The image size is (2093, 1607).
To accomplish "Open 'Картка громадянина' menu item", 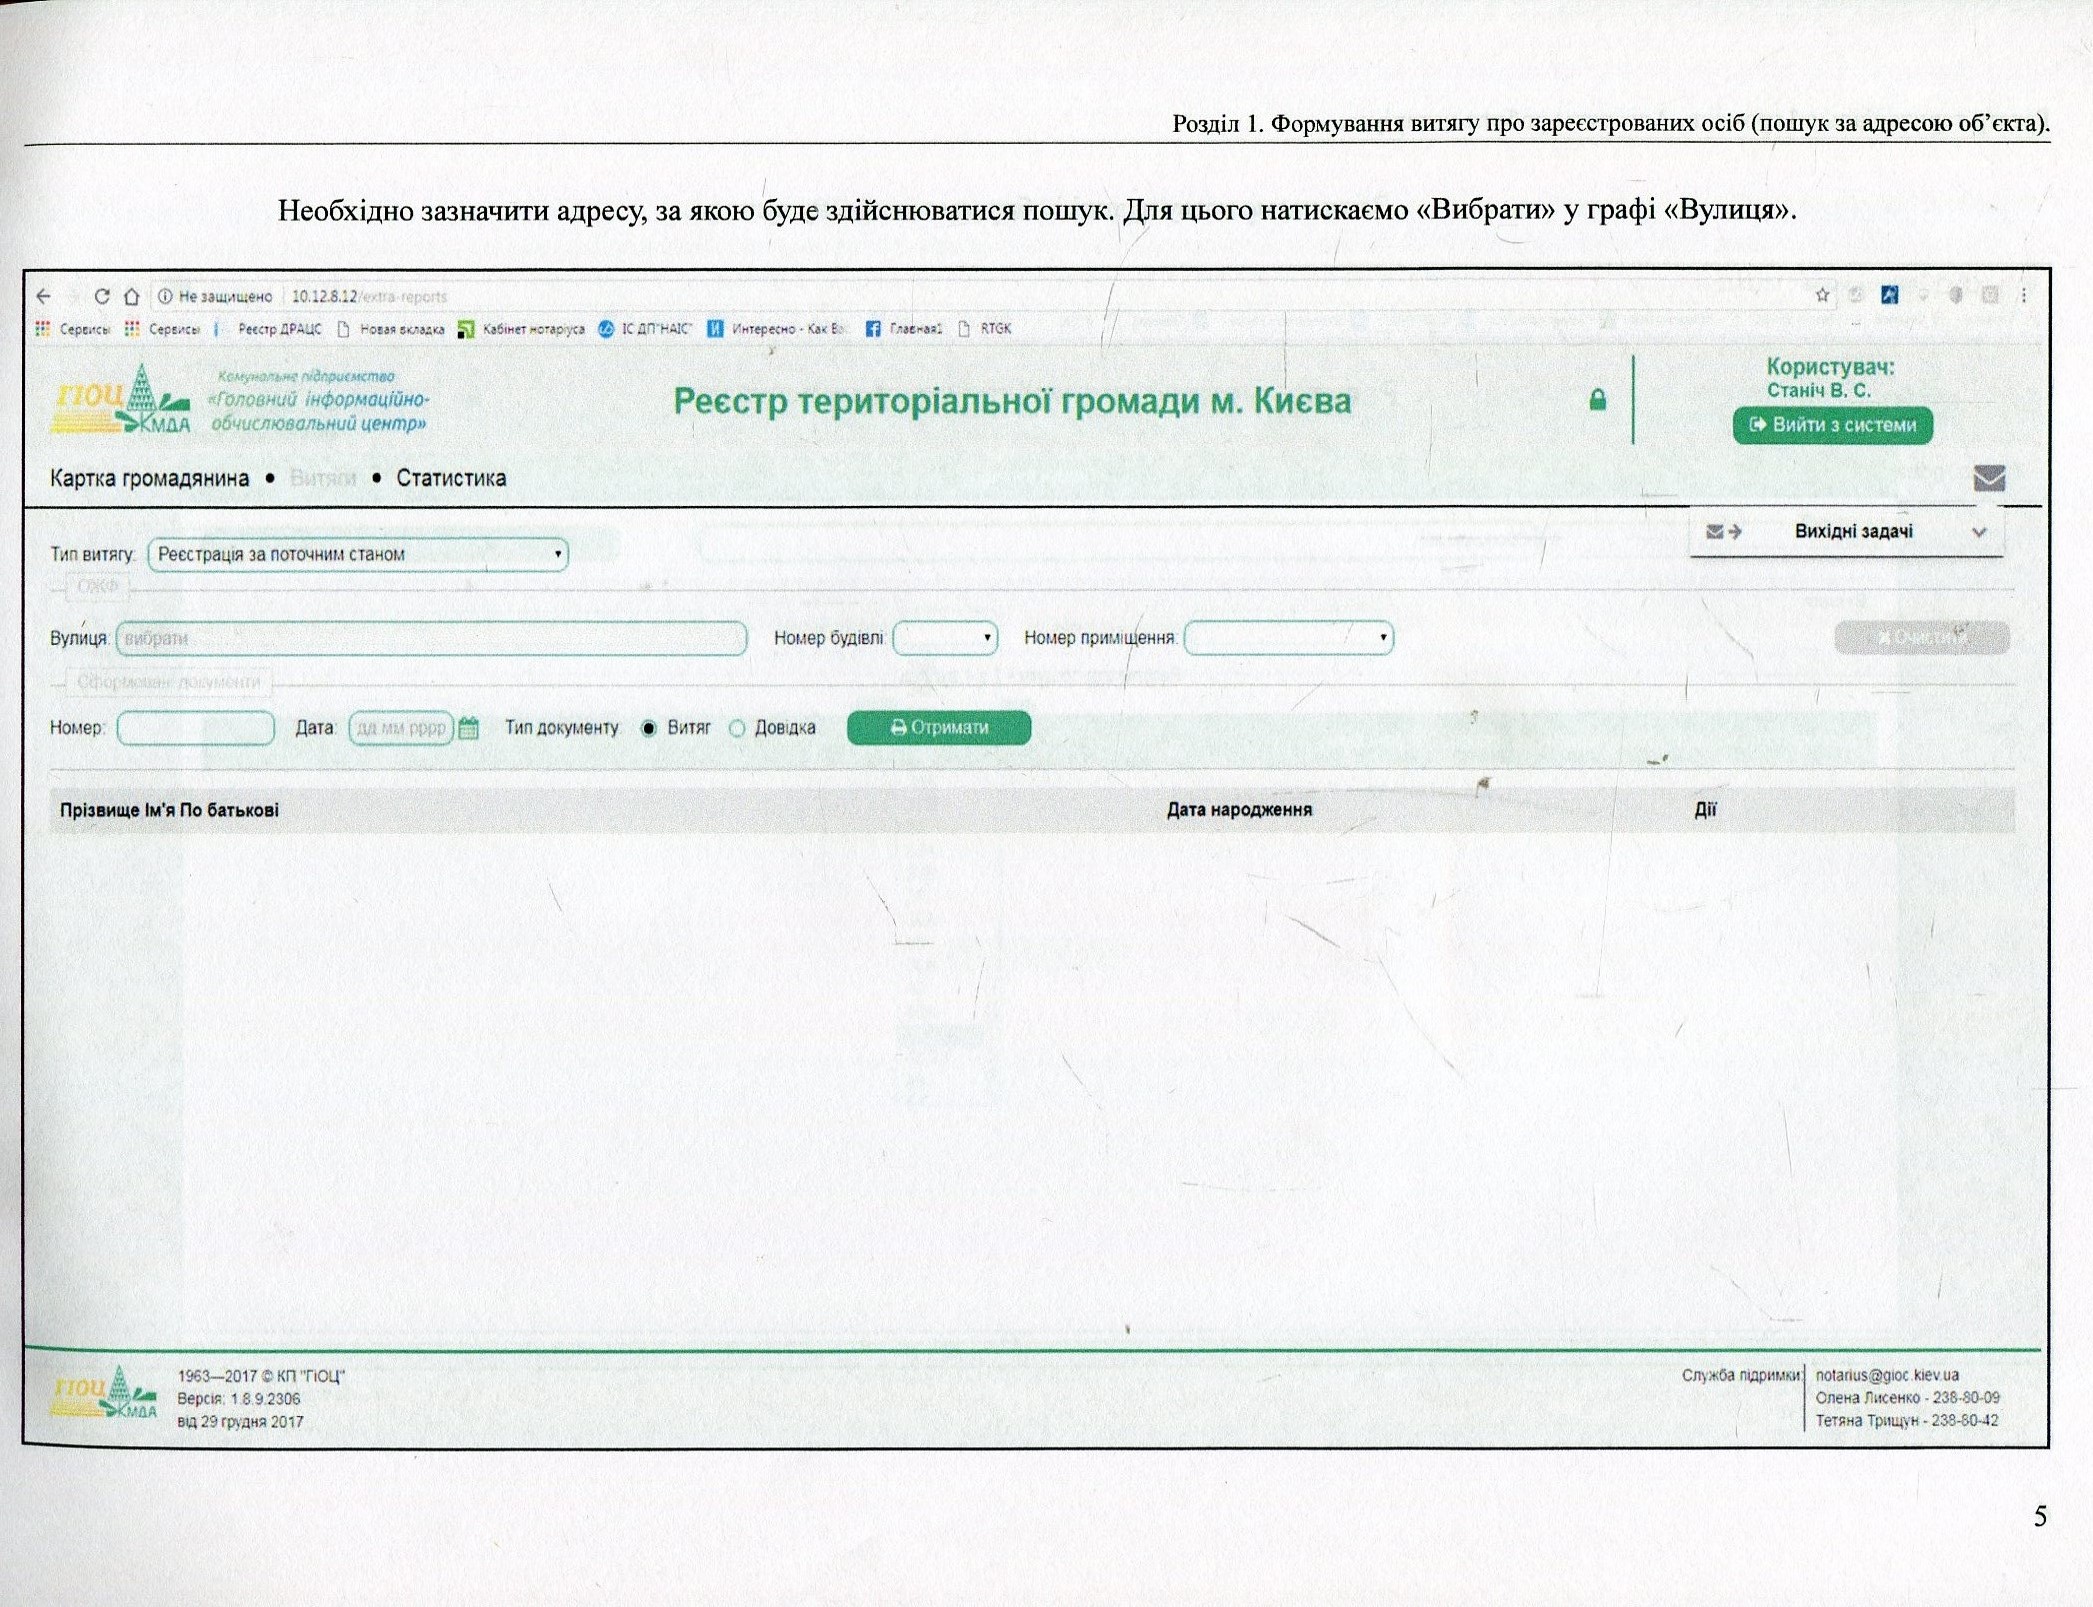I will coord(150,478).
